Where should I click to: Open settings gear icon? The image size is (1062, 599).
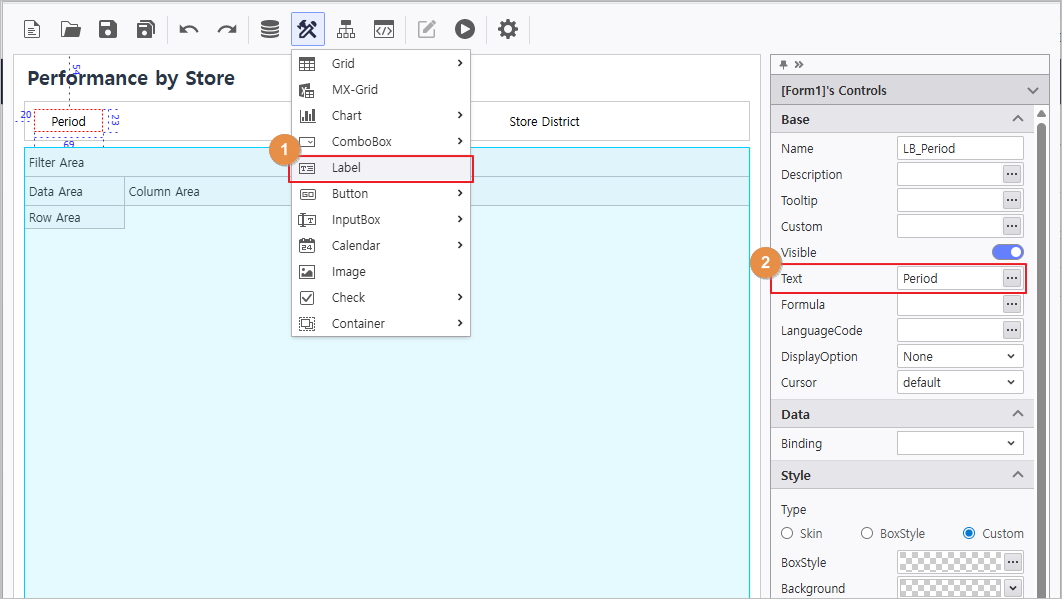pos(508,29)
